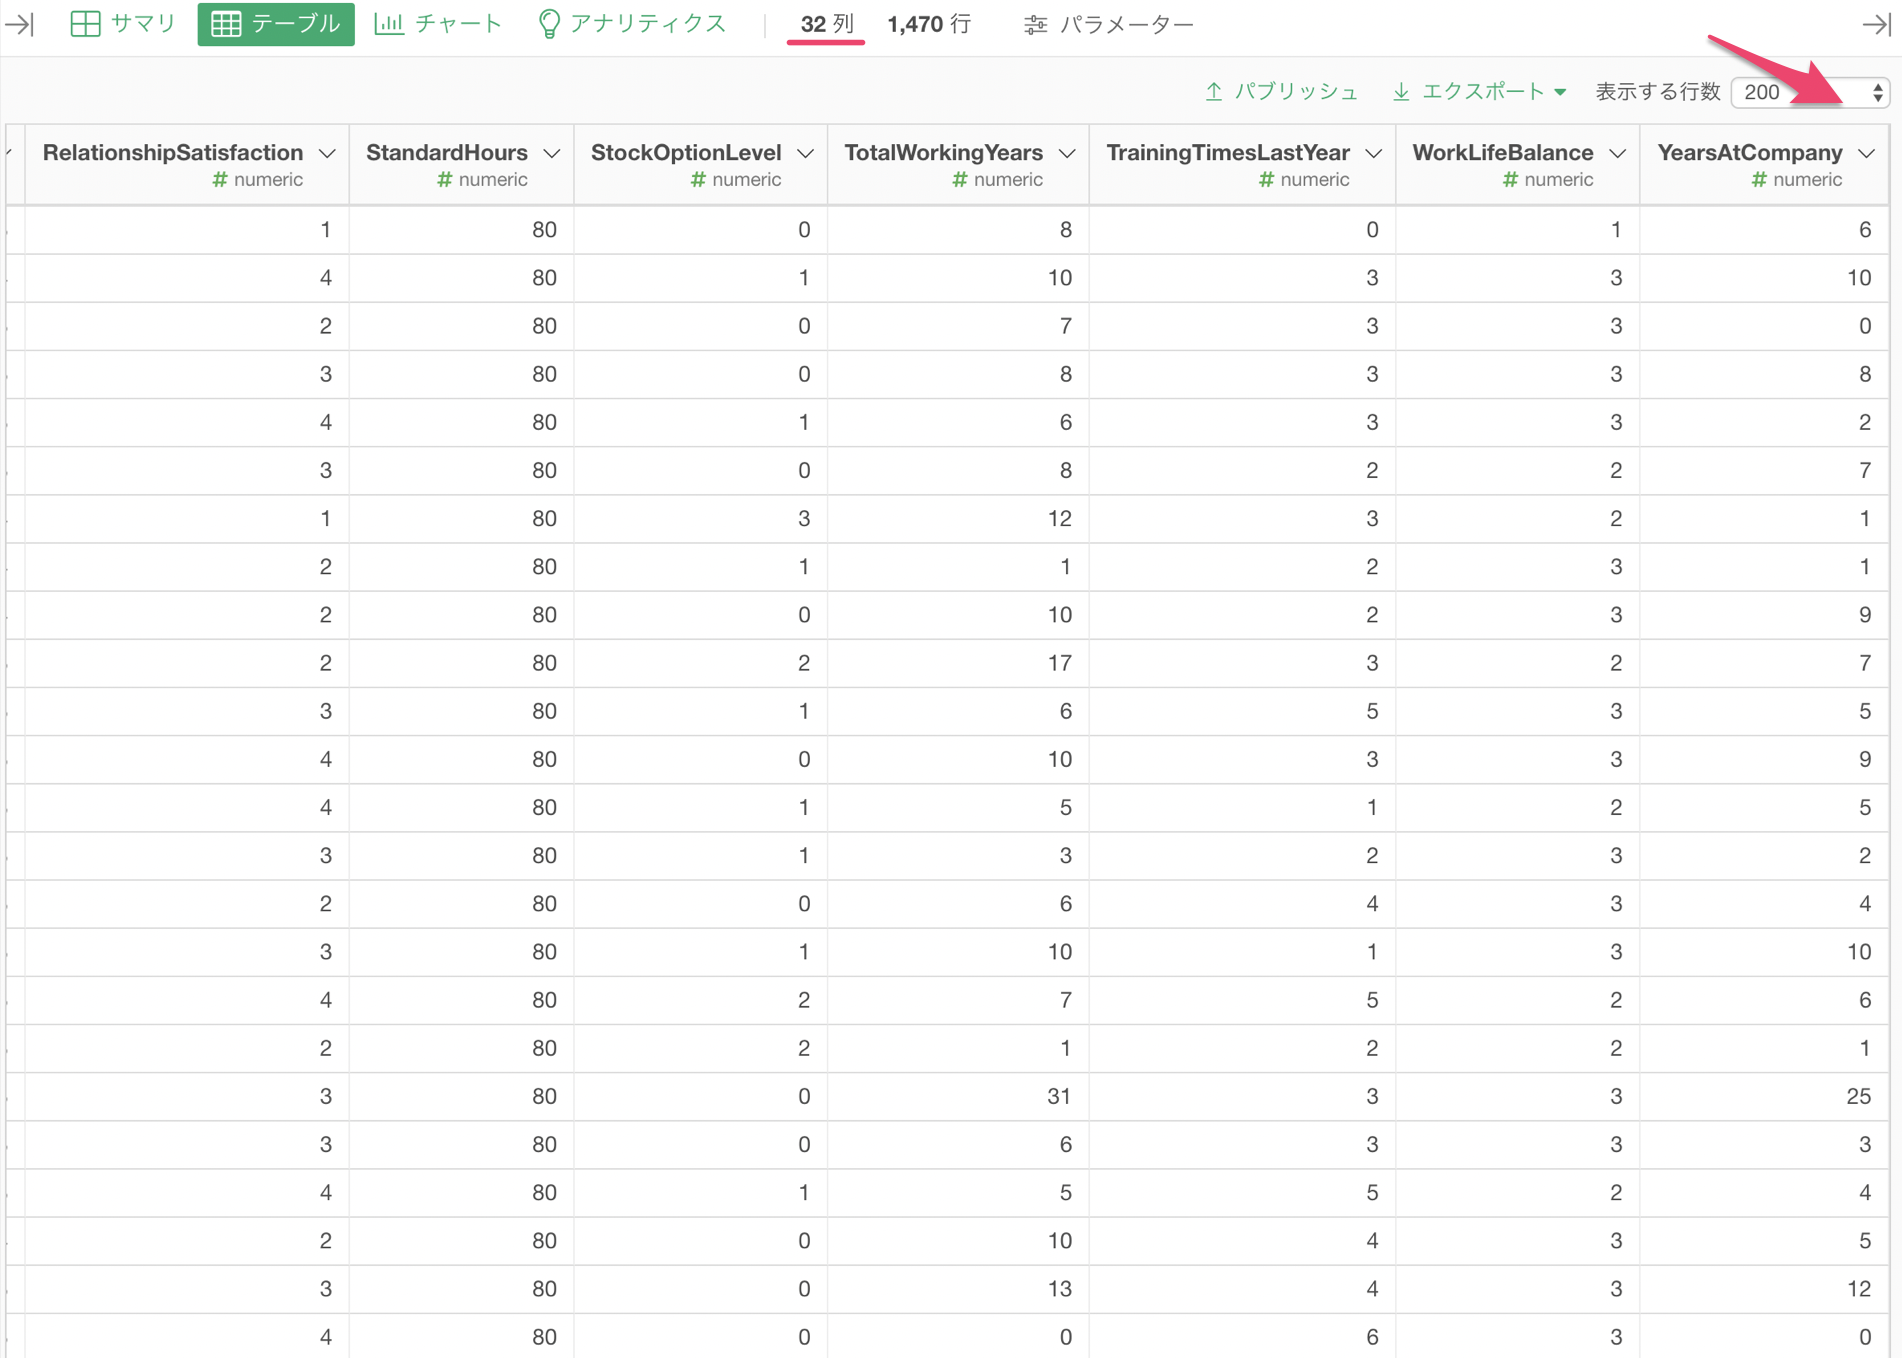Viewport: 1902px width, 1358px height.
Task: Click numeric type icon under StockOptionLevel
Action: click(x=699, y=180)
